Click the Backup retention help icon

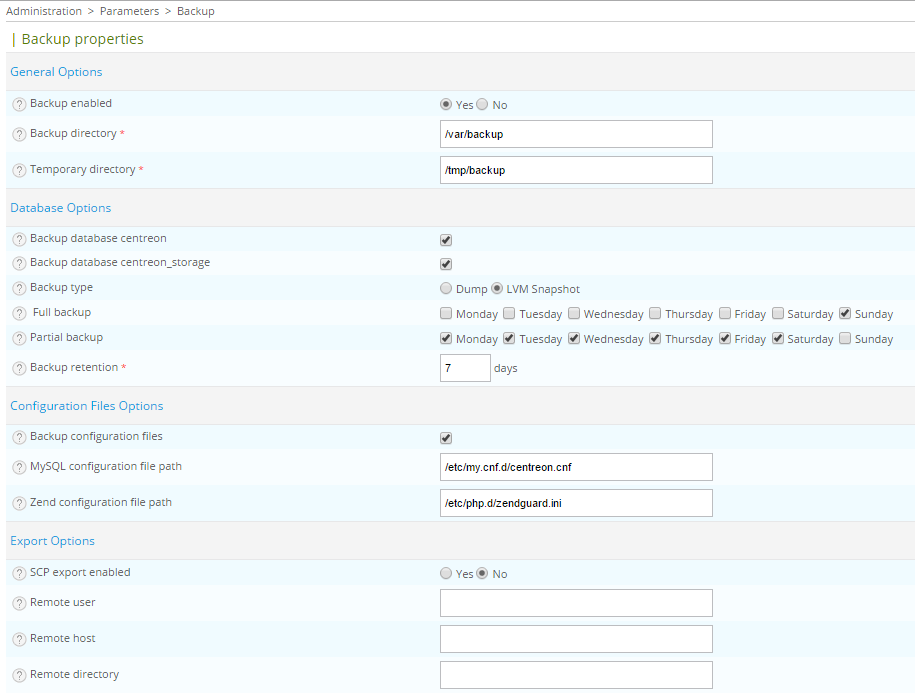(19, 367)
